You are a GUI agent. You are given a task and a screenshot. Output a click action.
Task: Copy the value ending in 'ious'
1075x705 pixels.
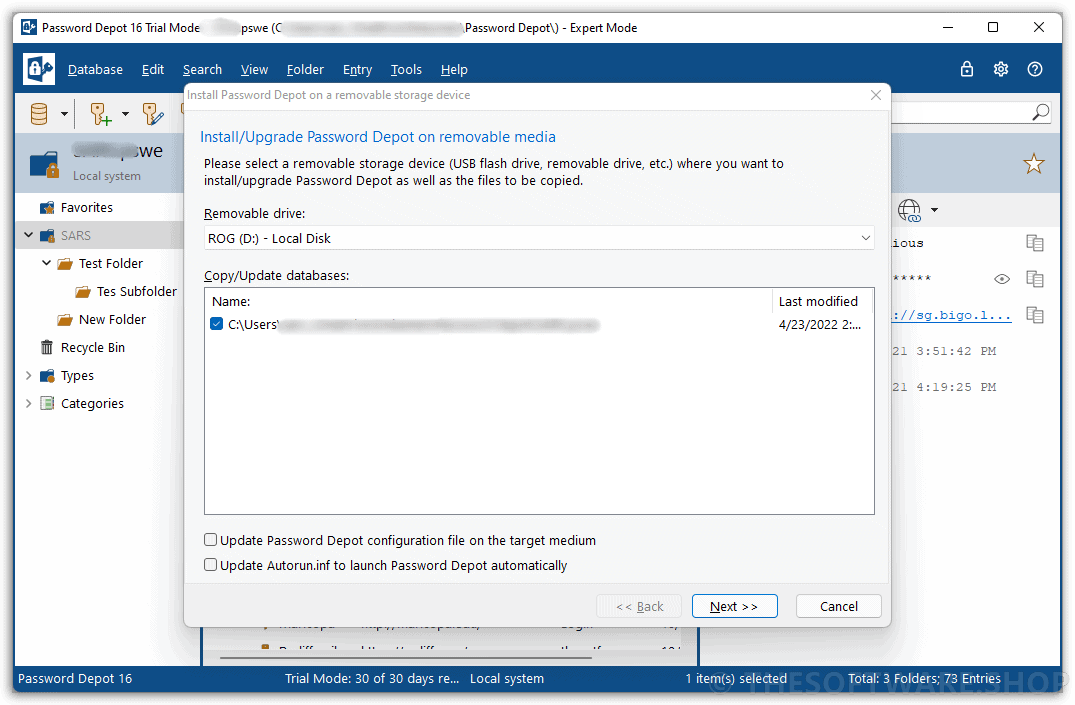1035,243
